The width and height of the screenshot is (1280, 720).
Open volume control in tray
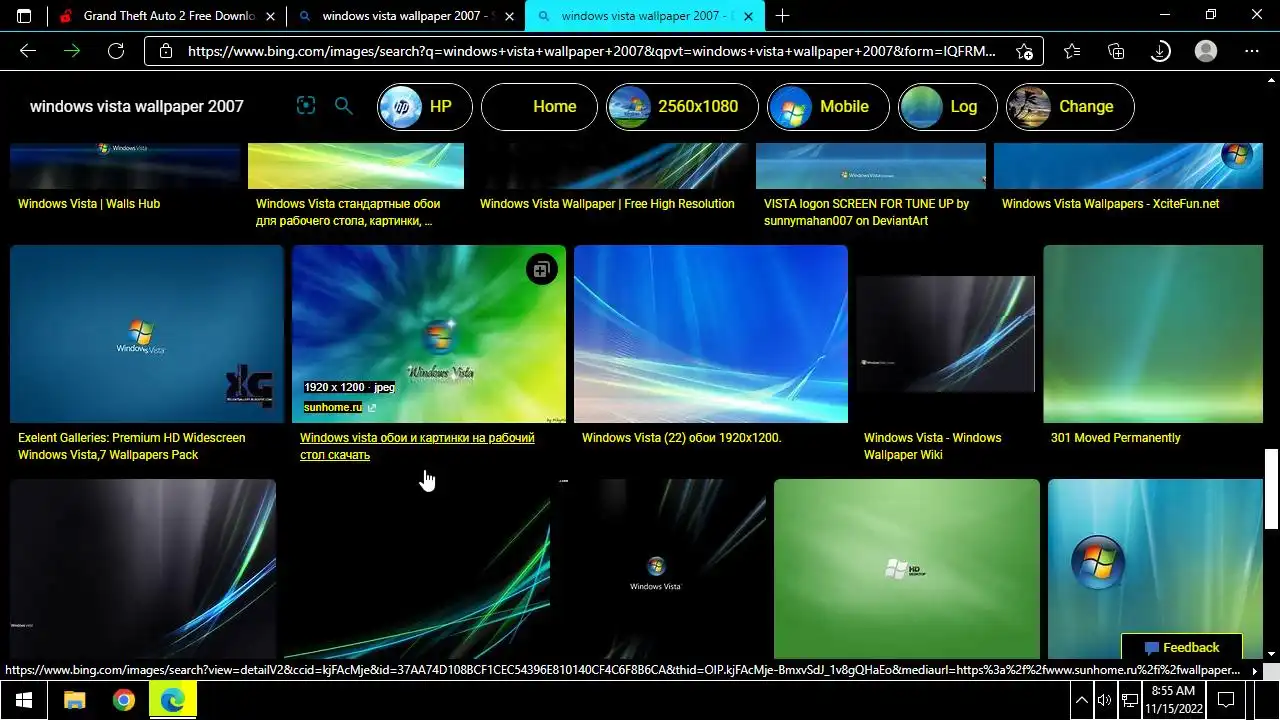(1104, 700)
